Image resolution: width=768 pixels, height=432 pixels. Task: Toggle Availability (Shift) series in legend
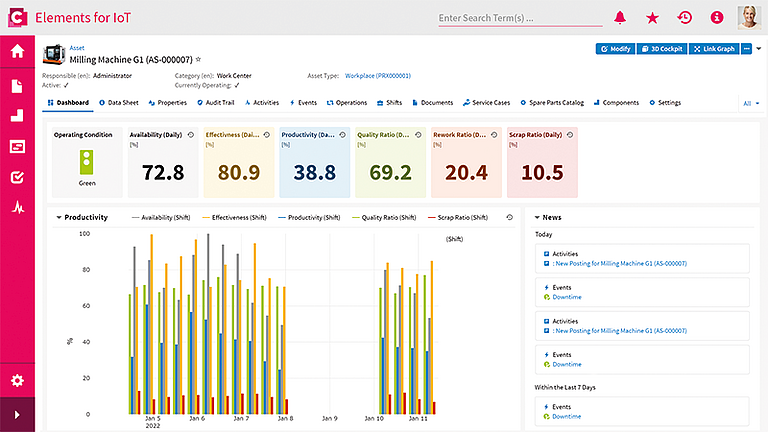pyautogui.click(x=161, y=217)
